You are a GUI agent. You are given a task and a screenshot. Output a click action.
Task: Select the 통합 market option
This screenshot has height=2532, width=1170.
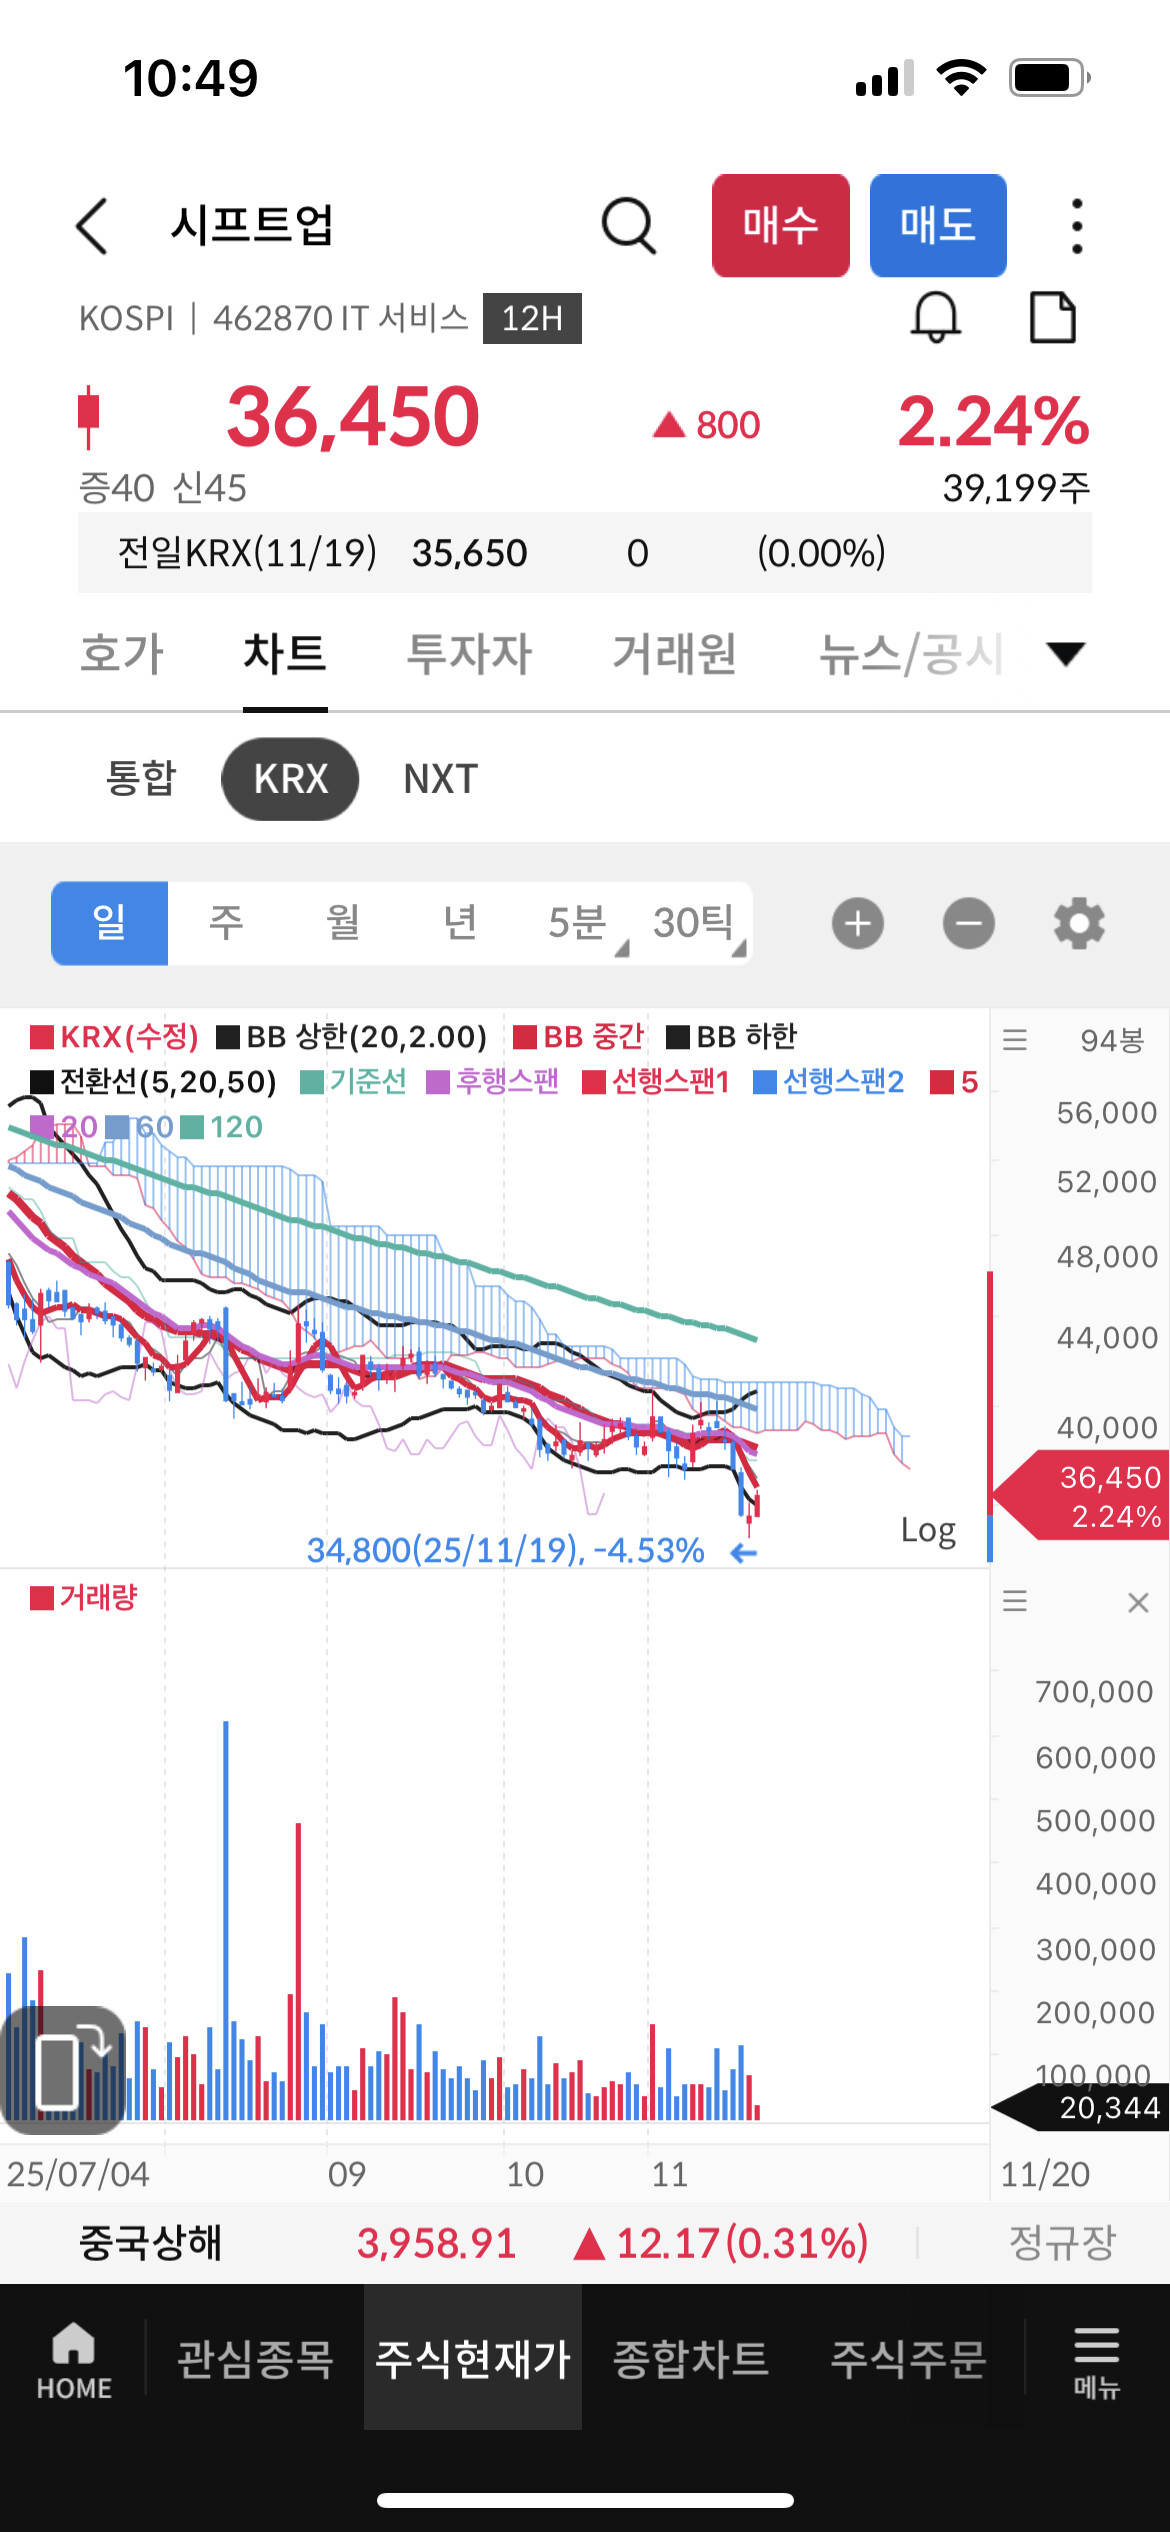pyautogui.click(x=141, y=779)
